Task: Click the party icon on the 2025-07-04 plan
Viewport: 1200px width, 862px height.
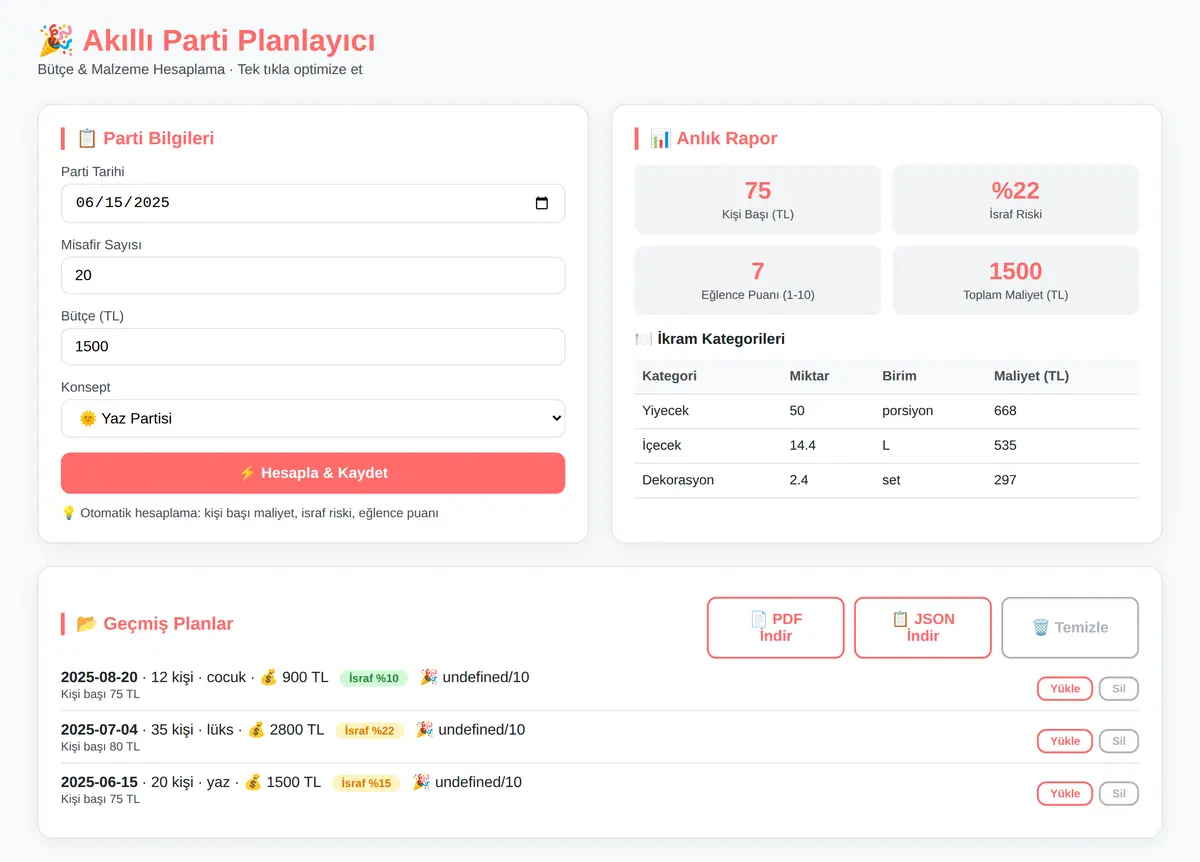Action: point(424,729)
